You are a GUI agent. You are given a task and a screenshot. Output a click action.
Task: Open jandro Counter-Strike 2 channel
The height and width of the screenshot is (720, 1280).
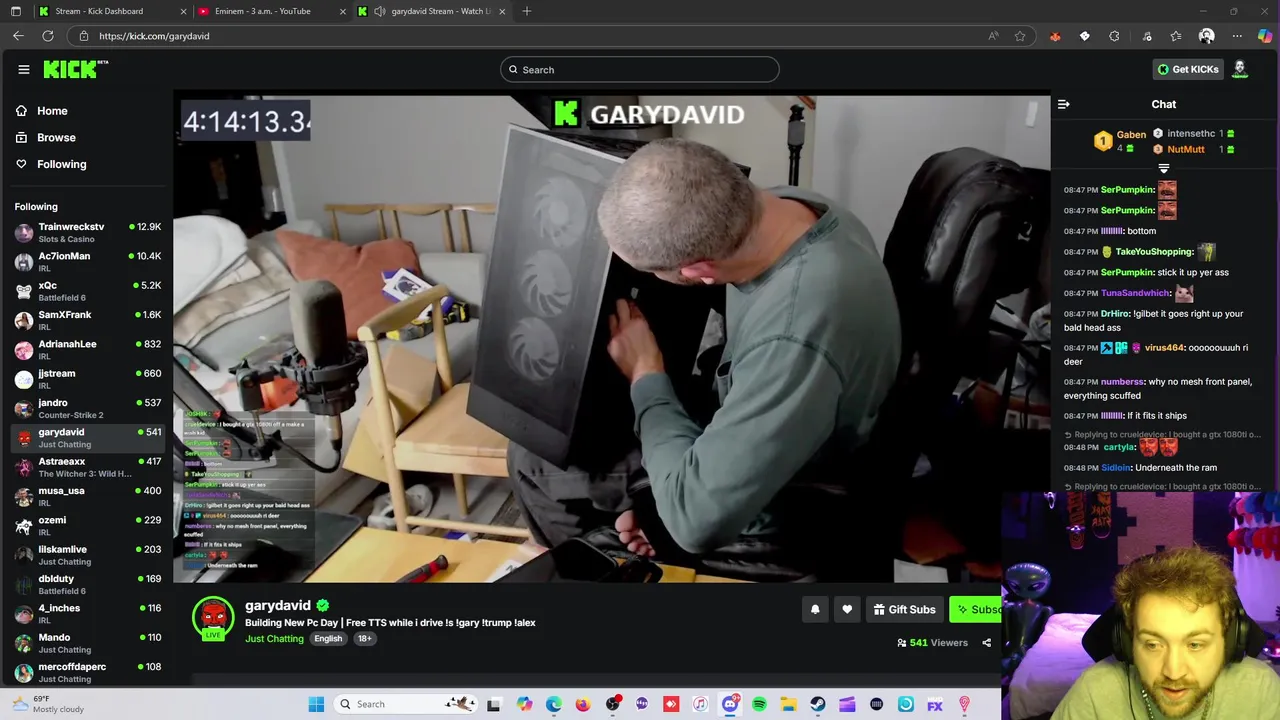tap(87, 408)
